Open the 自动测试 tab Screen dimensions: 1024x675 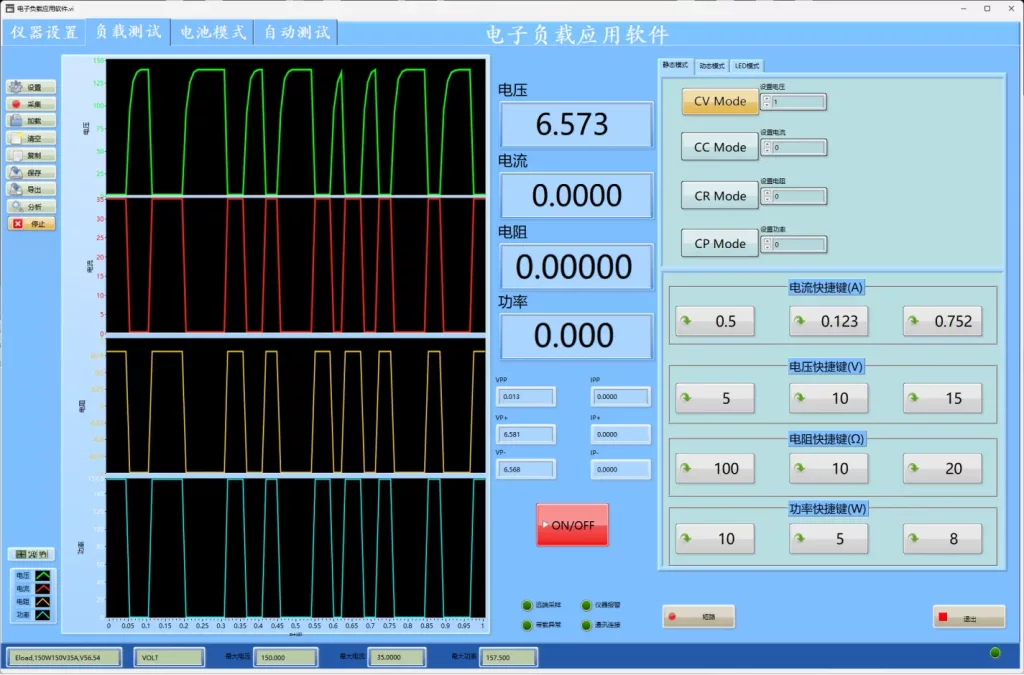296,32
